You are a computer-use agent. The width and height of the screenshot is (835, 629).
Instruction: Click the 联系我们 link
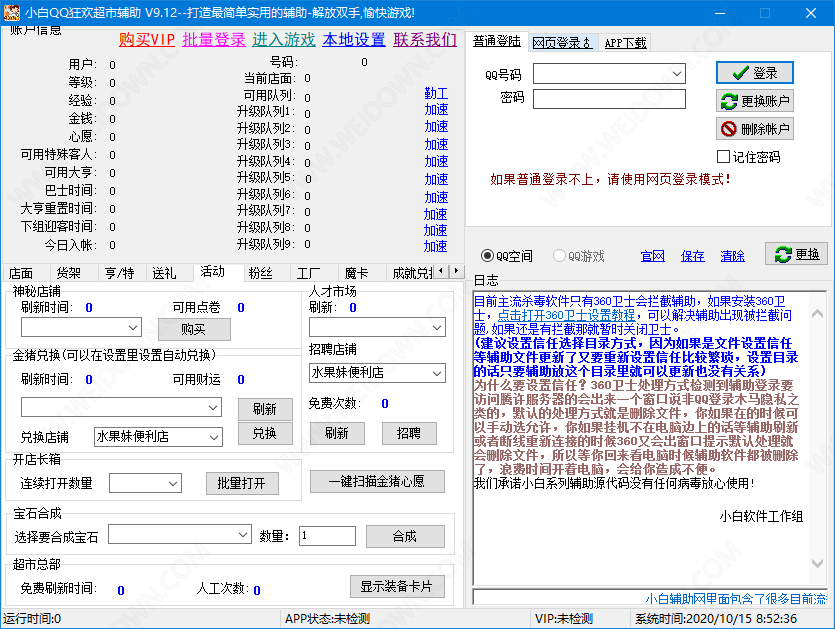pyautogui.click(x=425, y=39)
